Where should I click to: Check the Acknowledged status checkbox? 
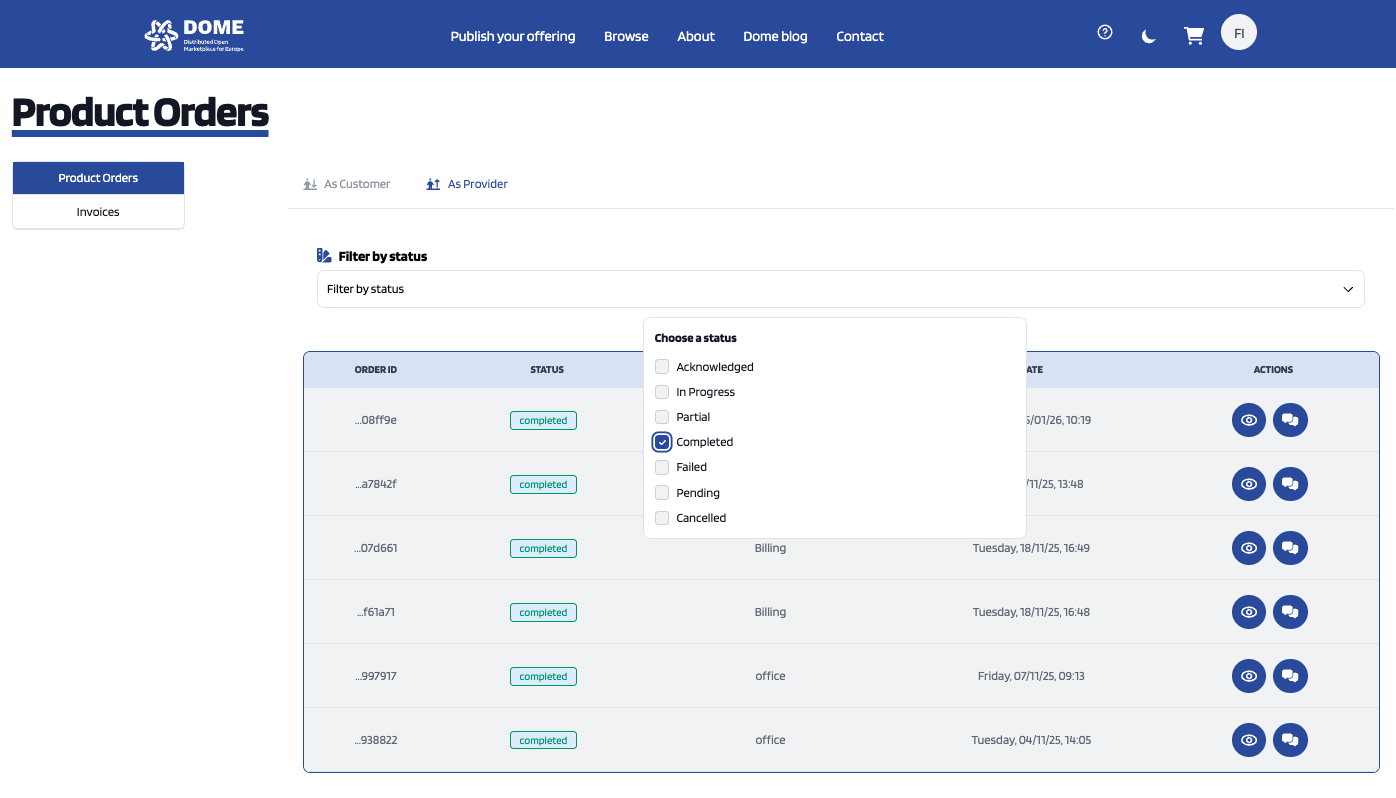tap(662, 367)
